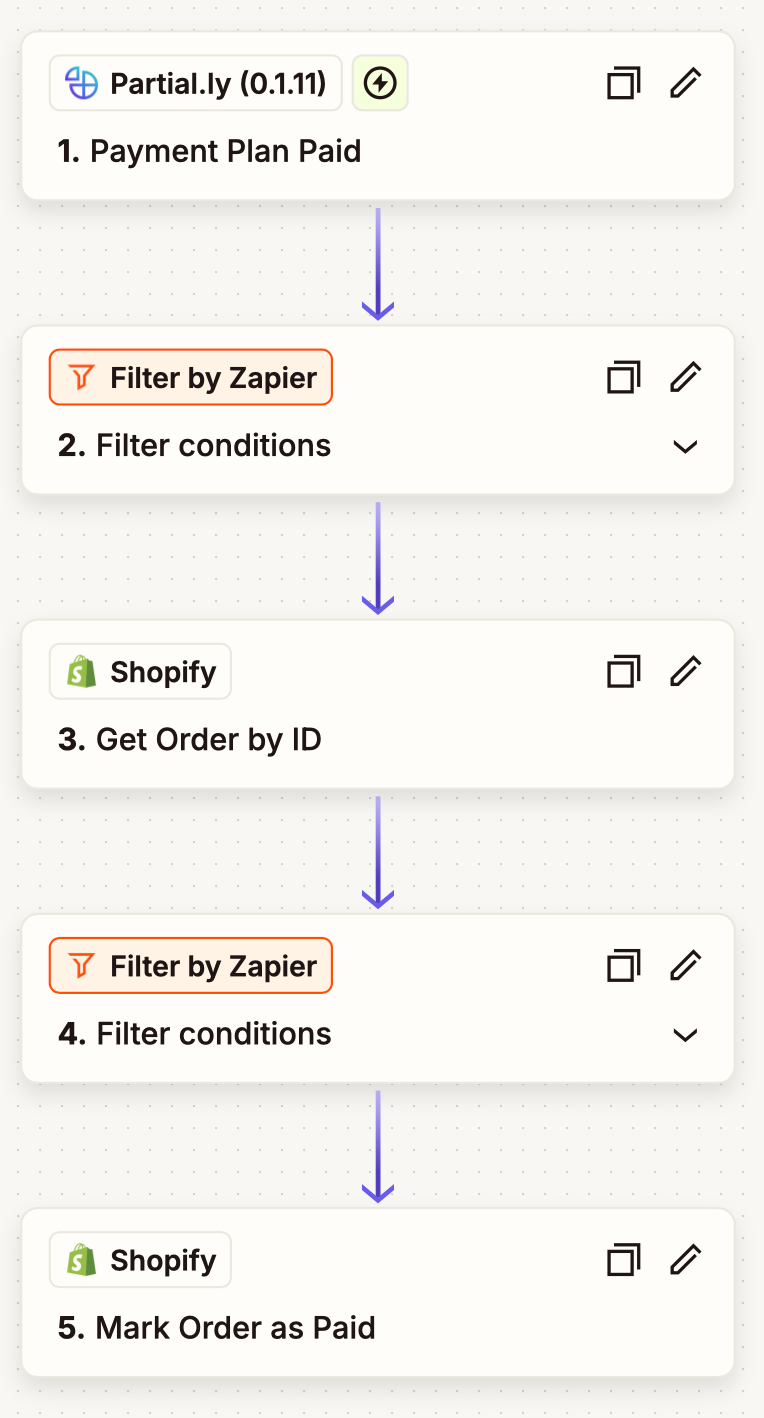This screenshot has height=1418, width=764.
Task: Copy the Get Order by ID step
Action: [x=623, y=671]
